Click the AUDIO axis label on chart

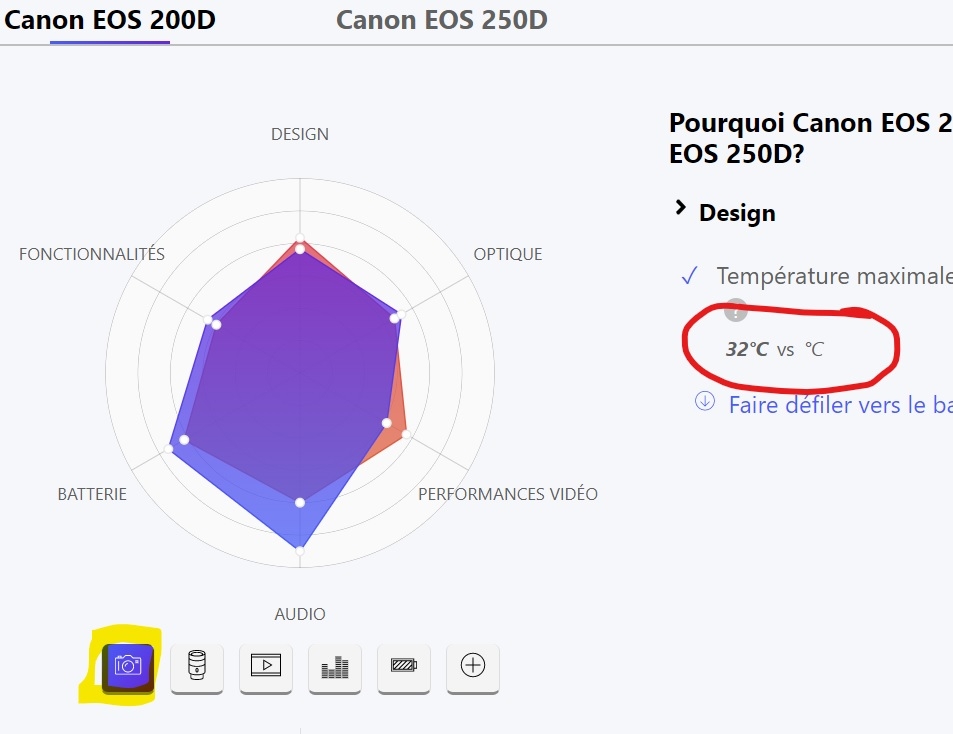coord(300,614)
